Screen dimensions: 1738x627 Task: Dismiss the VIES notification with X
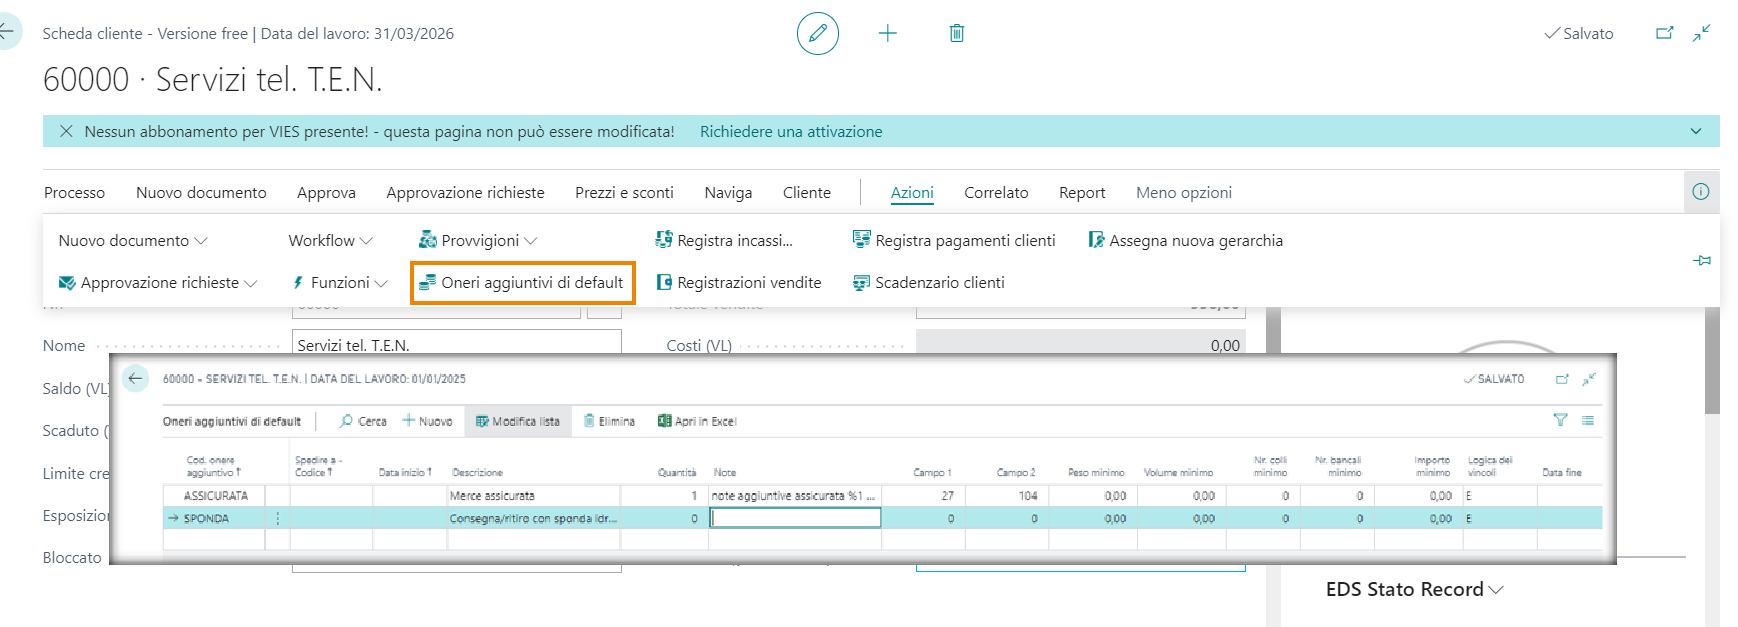point(66,131)
